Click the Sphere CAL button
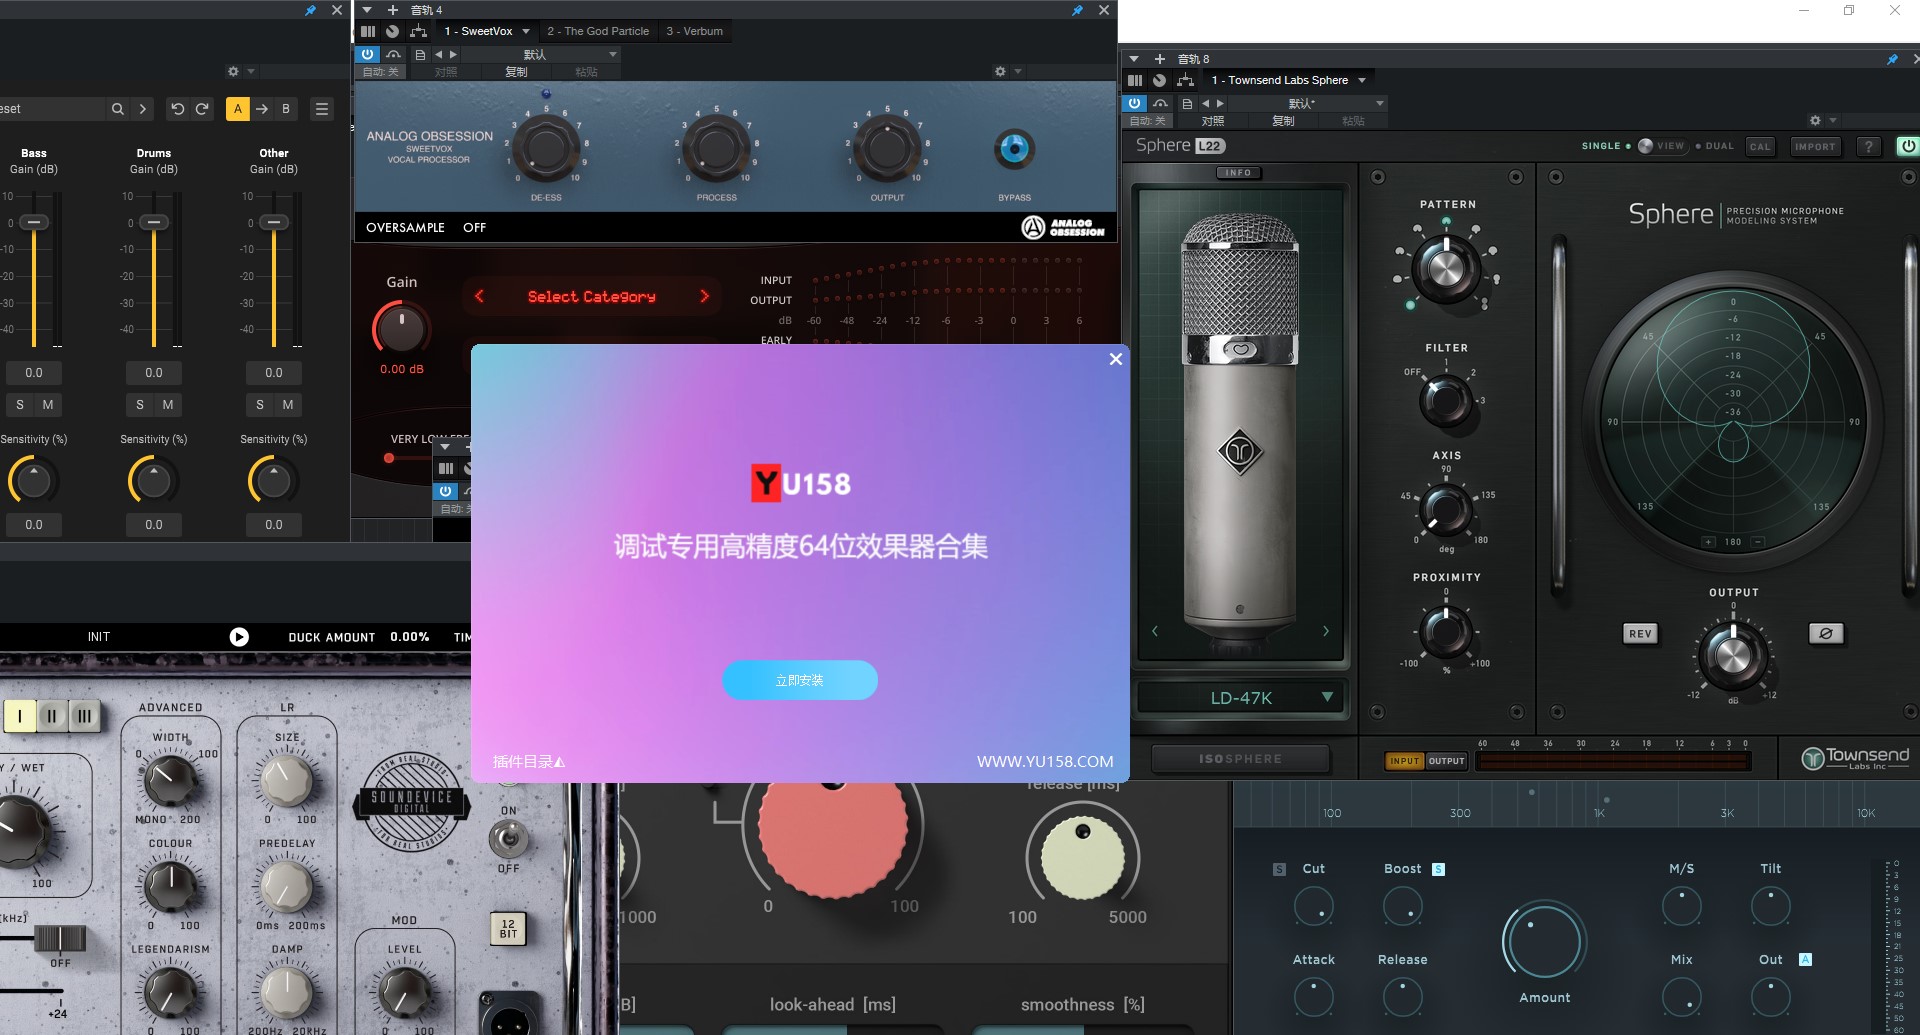Image resolution: width=1920 pixels, height=1035 pixels. (1760, 146)
